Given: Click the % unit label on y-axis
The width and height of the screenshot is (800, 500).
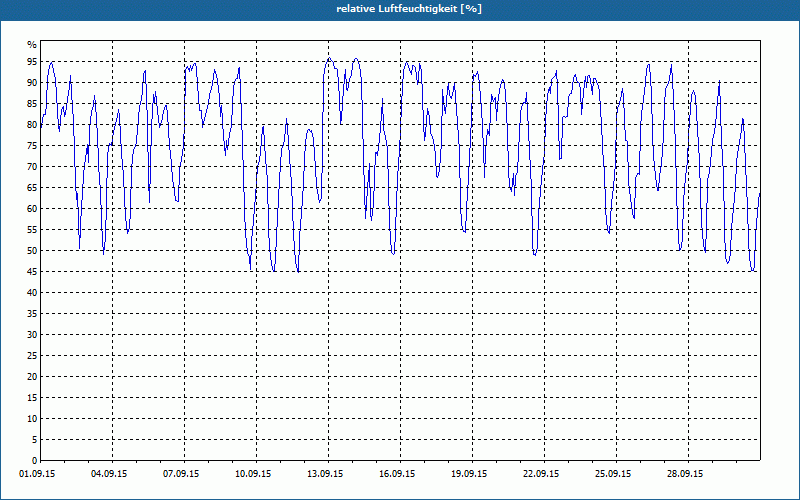Looking at the screenshot, I should (x=32, y=45).
